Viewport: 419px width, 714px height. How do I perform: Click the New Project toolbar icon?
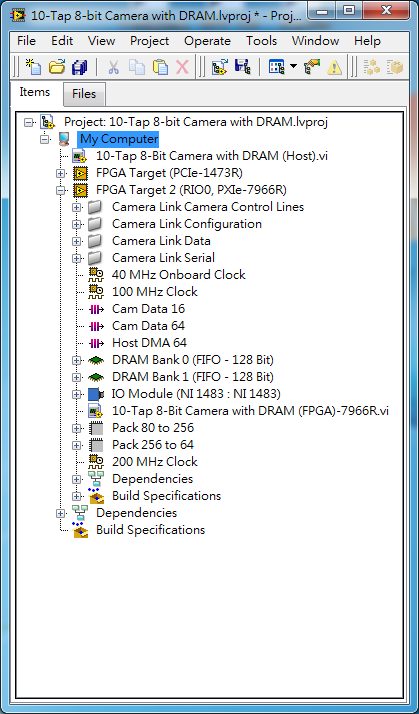(x=33, y=67)
